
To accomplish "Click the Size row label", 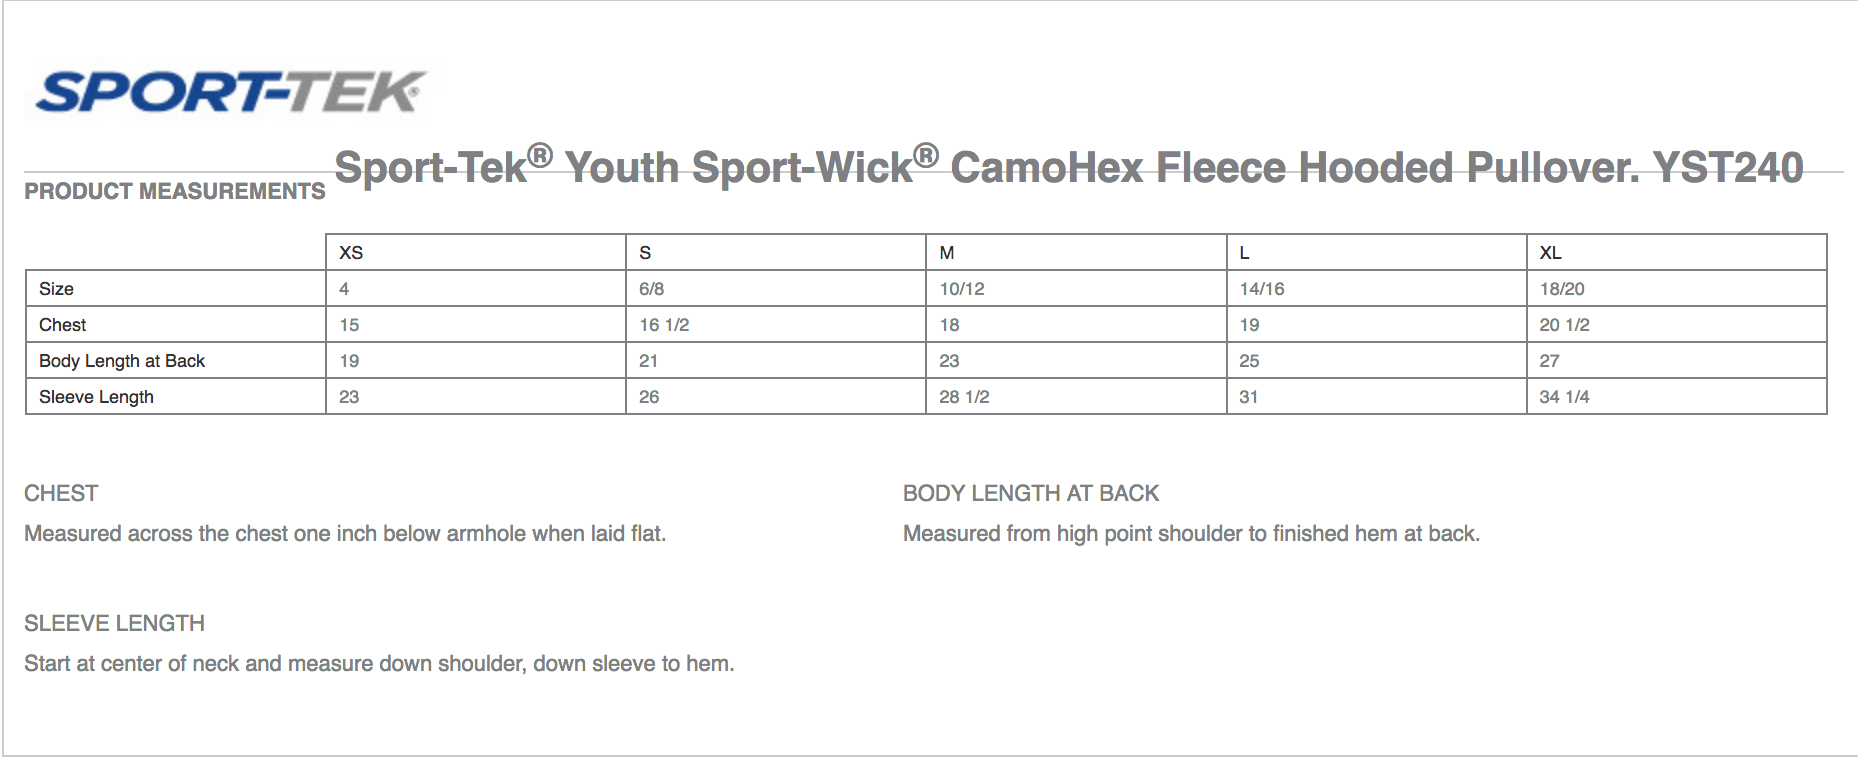I will click(x=56, y=289).
